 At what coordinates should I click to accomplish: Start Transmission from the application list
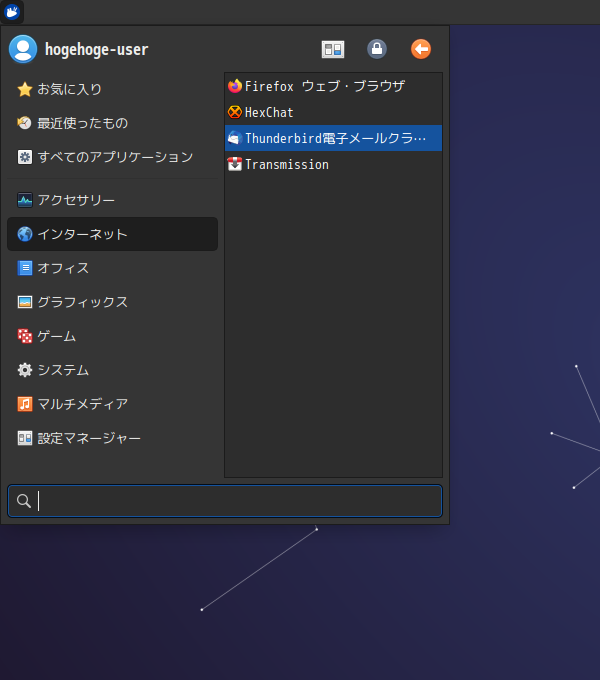pyautogui.click(x=333, y=164)
